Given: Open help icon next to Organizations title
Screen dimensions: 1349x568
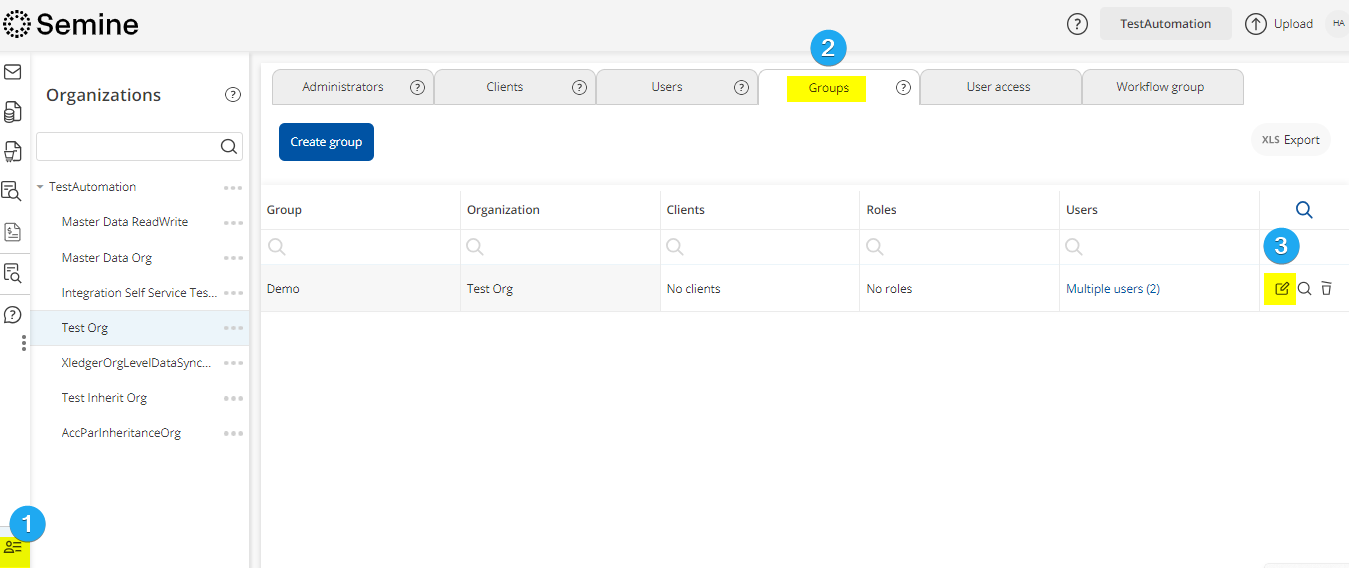Looking at the screenshot, I should [233, 95].
